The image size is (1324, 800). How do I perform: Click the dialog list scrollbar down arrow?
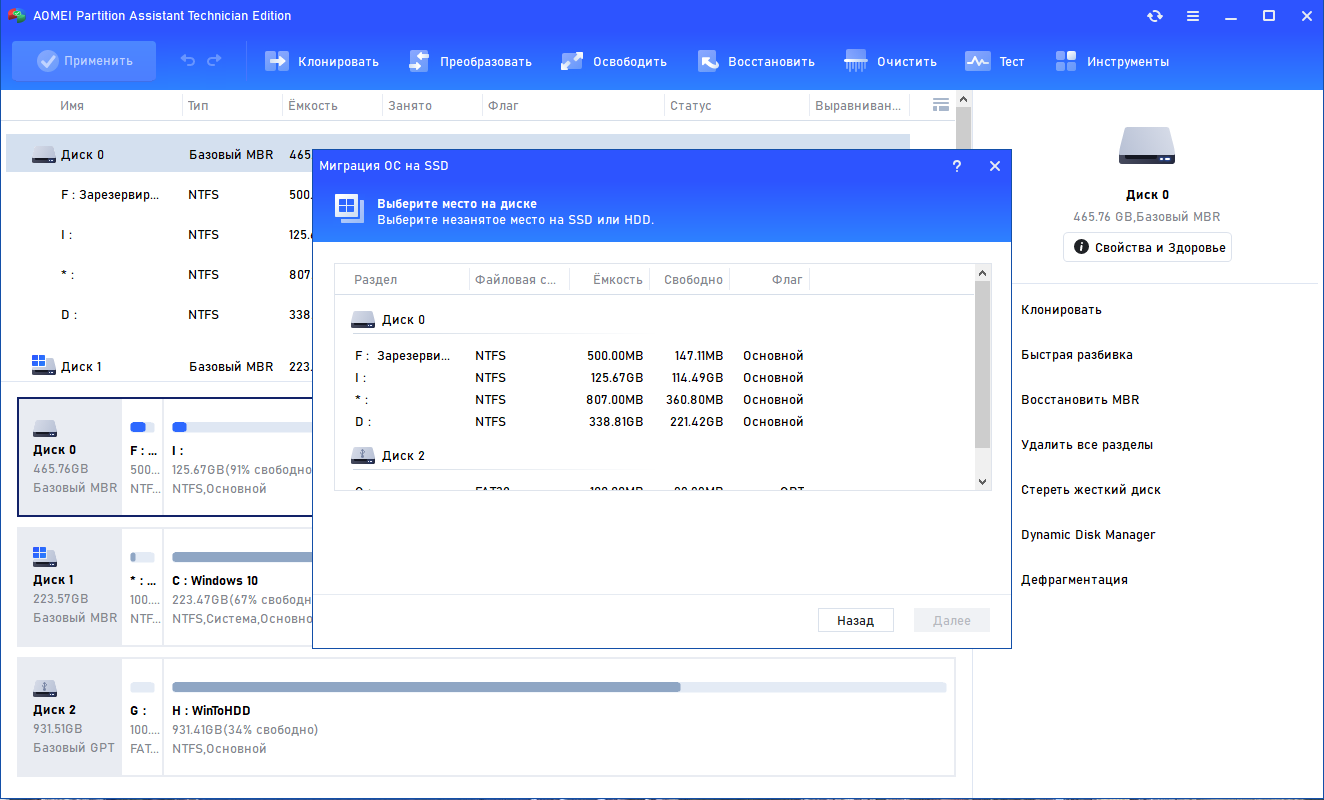pos(982,481)
